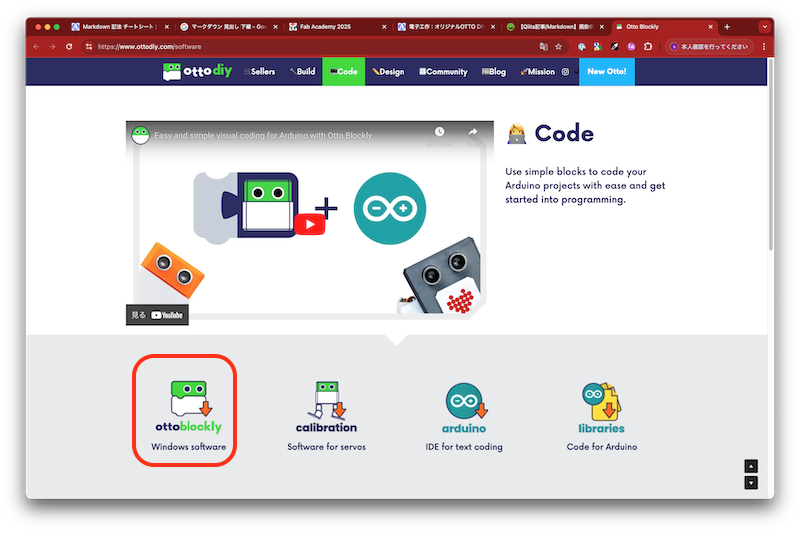Click the profile identity verification button
The image size is (800, 533).
[x=709, y=46]
